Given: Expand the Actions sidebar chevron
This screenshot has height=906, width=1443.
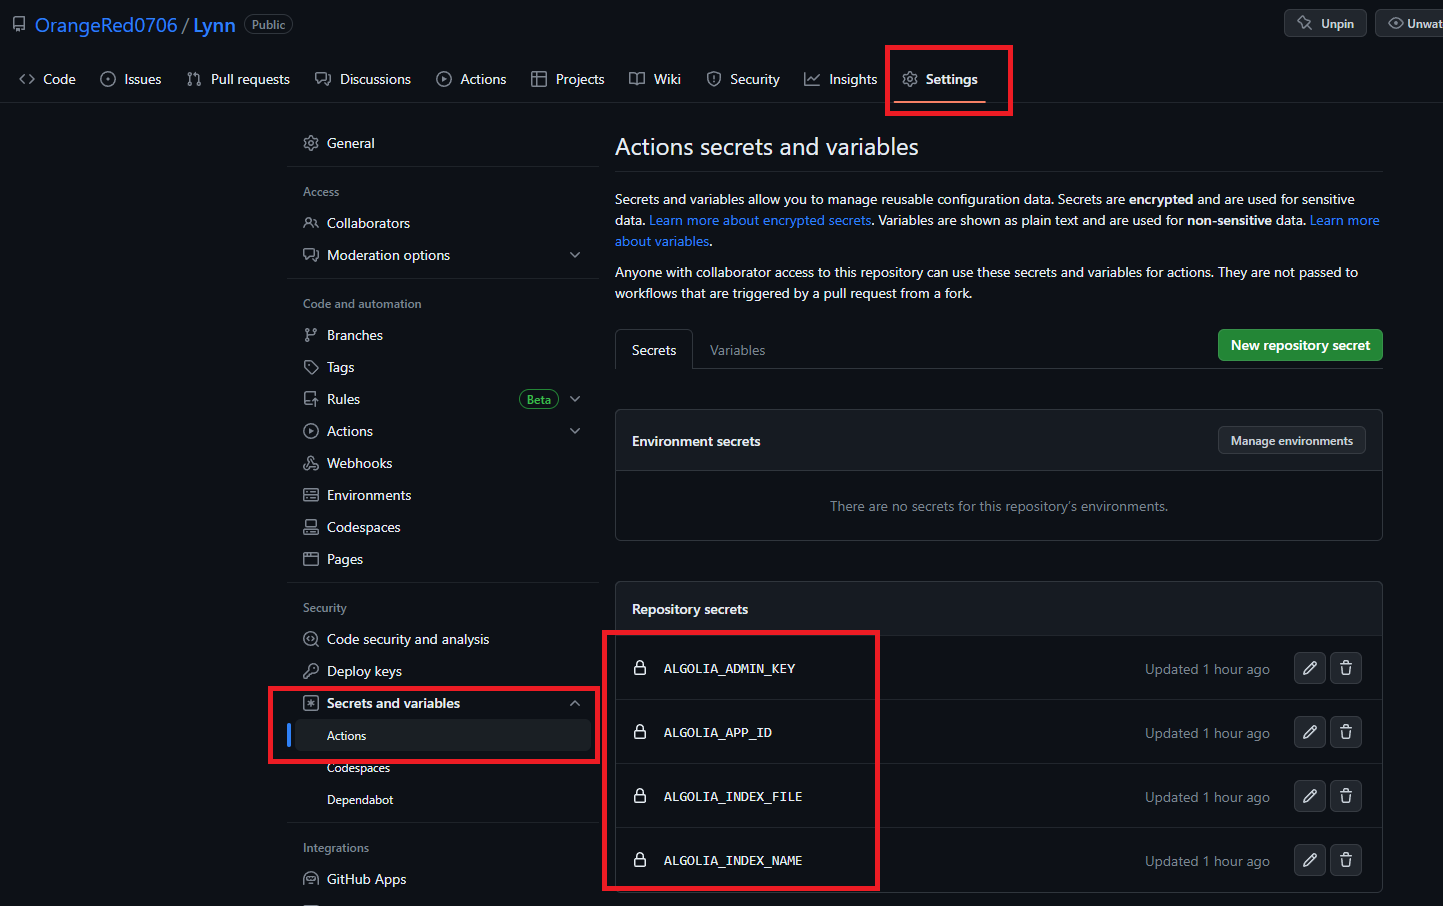Looking at the screenshot, I should 575,431.
